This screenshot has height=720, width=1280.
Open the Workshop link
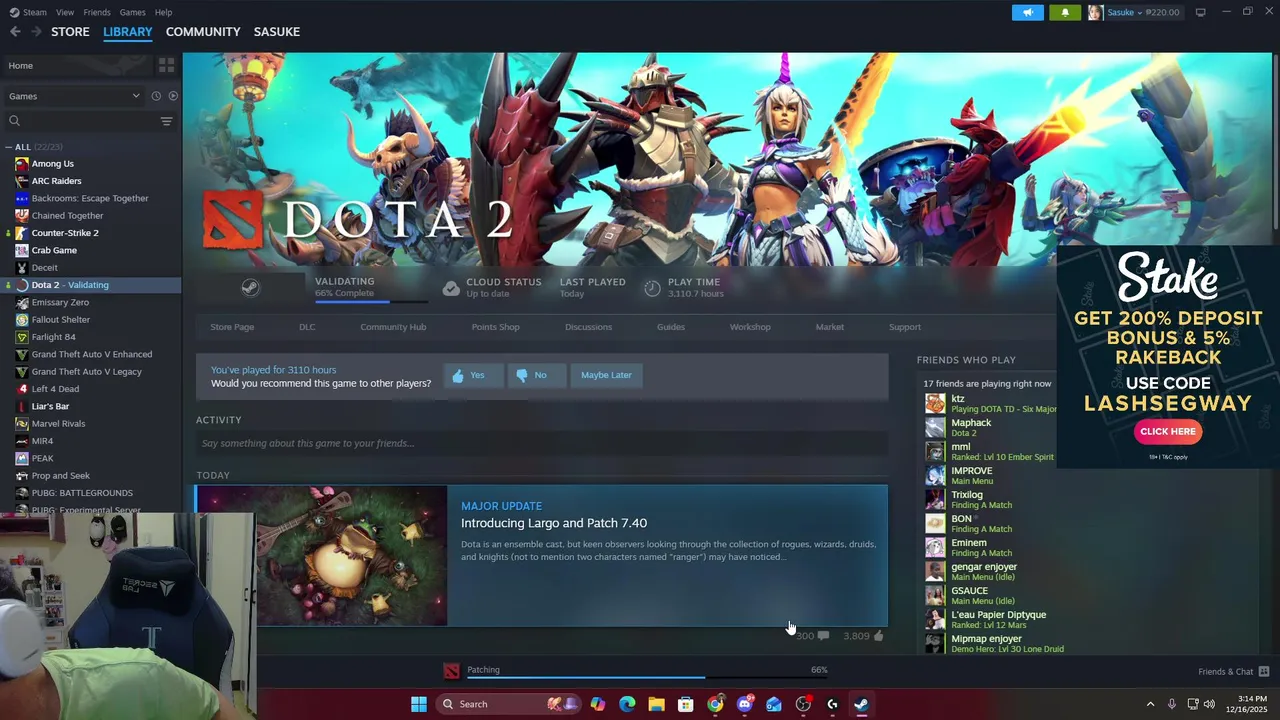tap(750, 327)
